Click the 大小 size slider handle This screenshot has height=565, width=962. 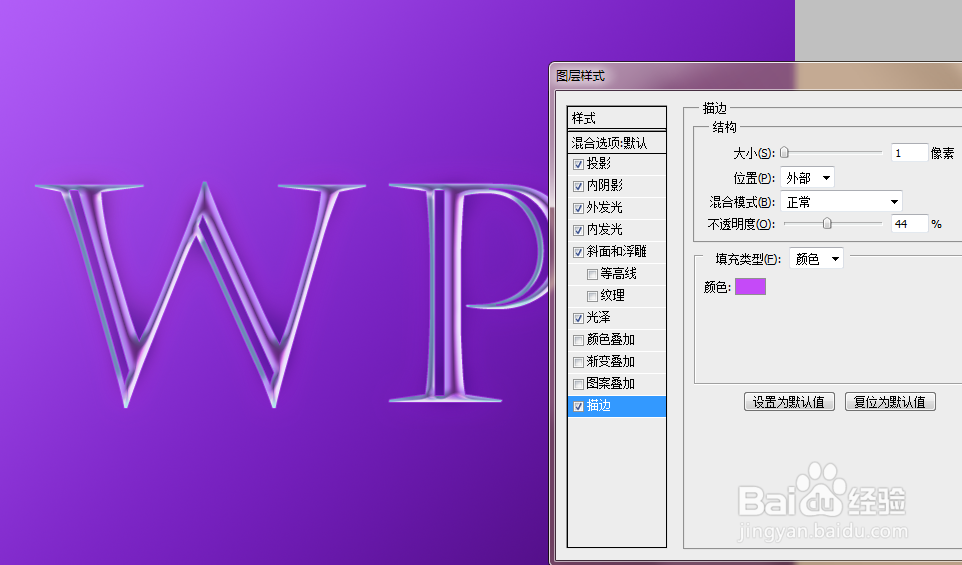784,153
